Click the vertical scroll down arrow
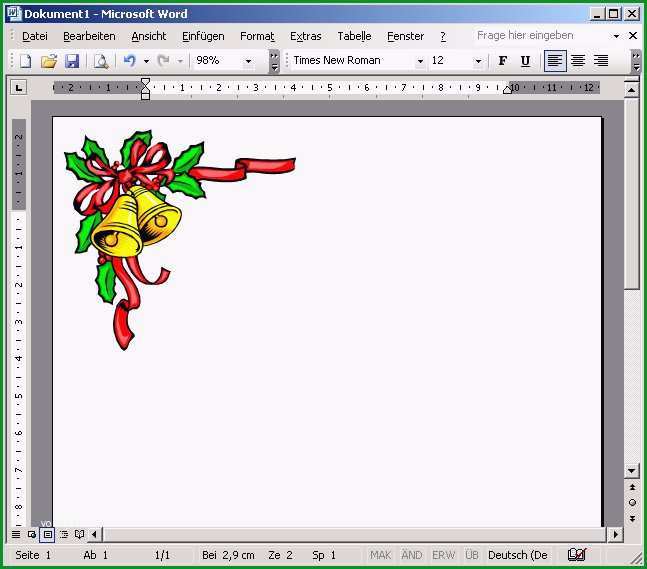 tap(631, 470)
